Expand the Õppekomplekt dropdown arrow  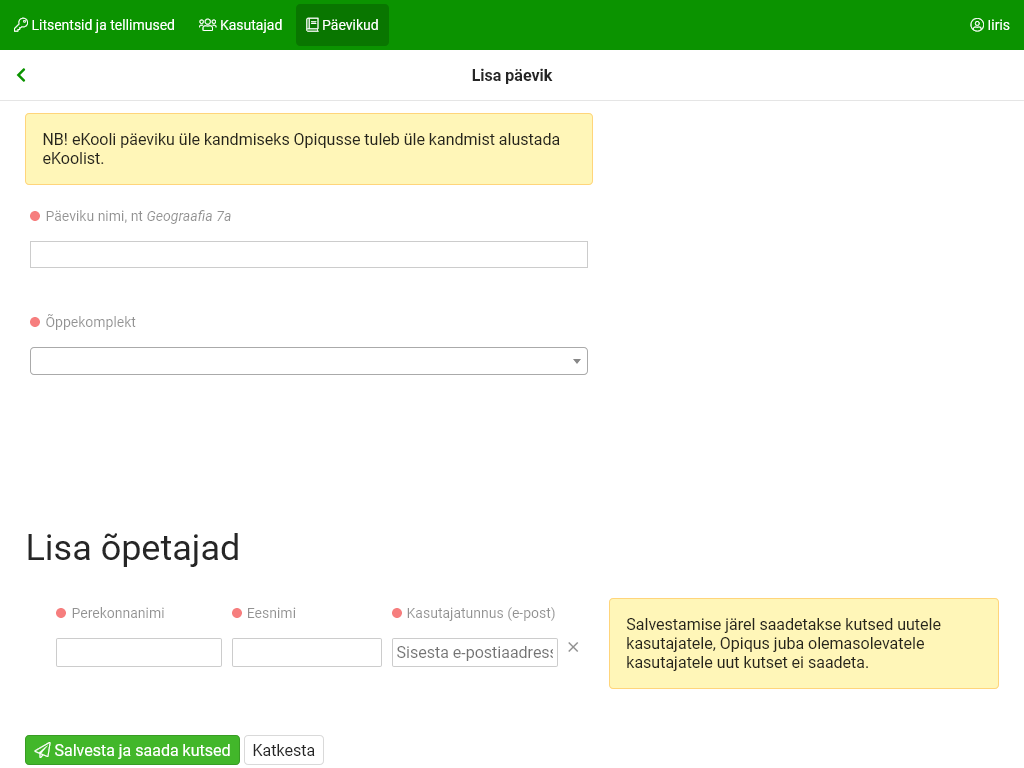(576, 361)
